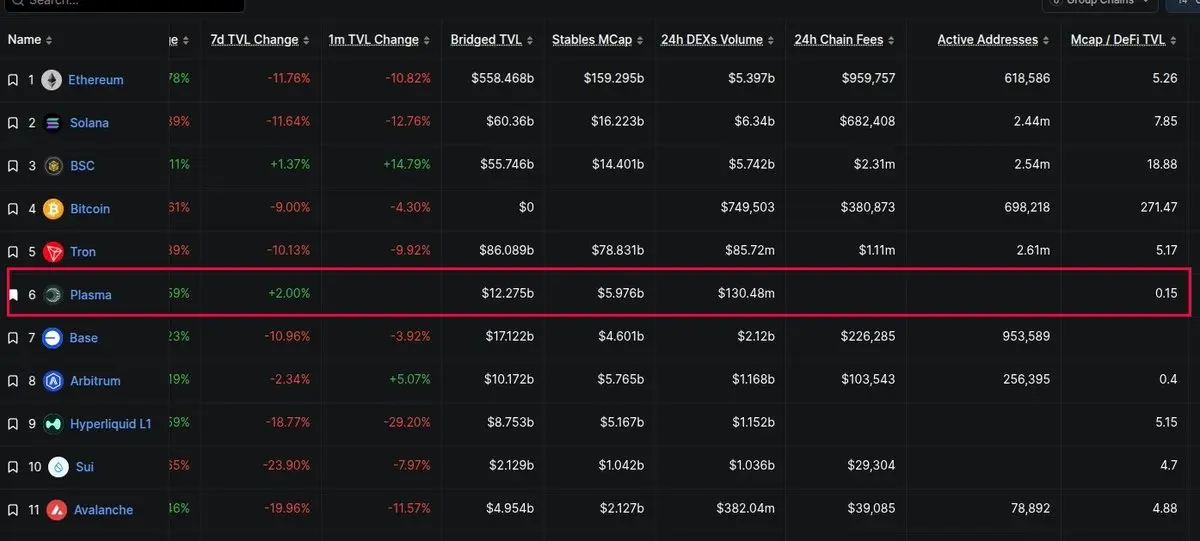The height and width of the screenshot is (541, 1200).
Task: Click the Ethereum chain logo icon
Action: [x=52, y=80]
